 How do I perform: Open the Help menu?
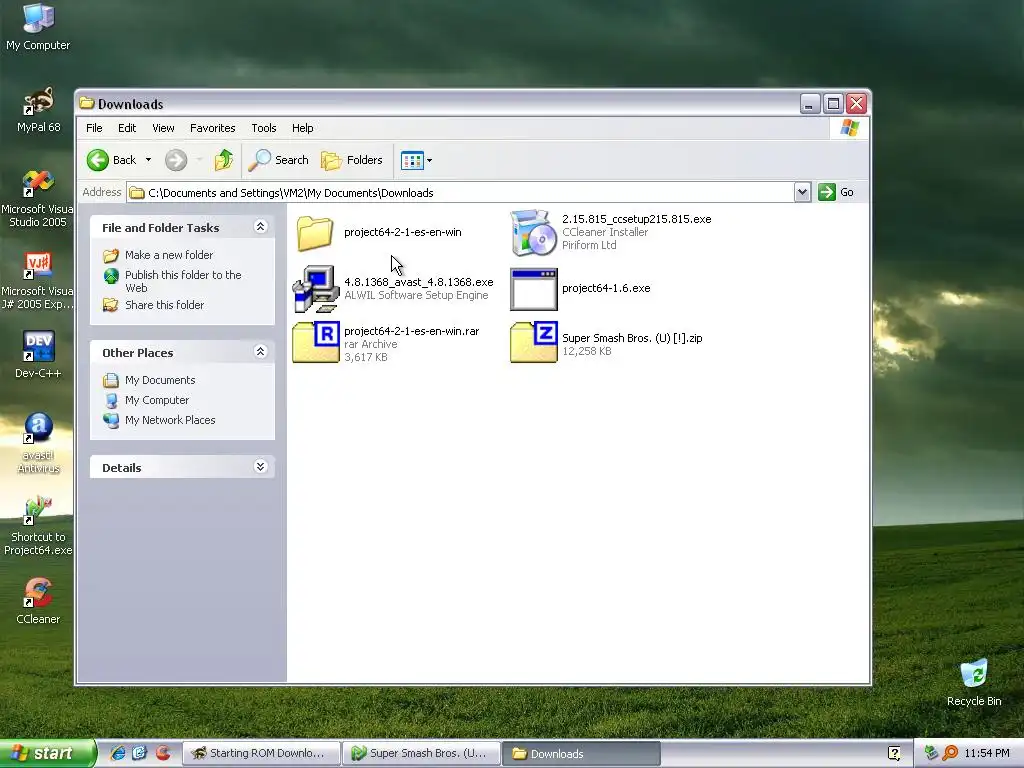click(x=302, y=128)
